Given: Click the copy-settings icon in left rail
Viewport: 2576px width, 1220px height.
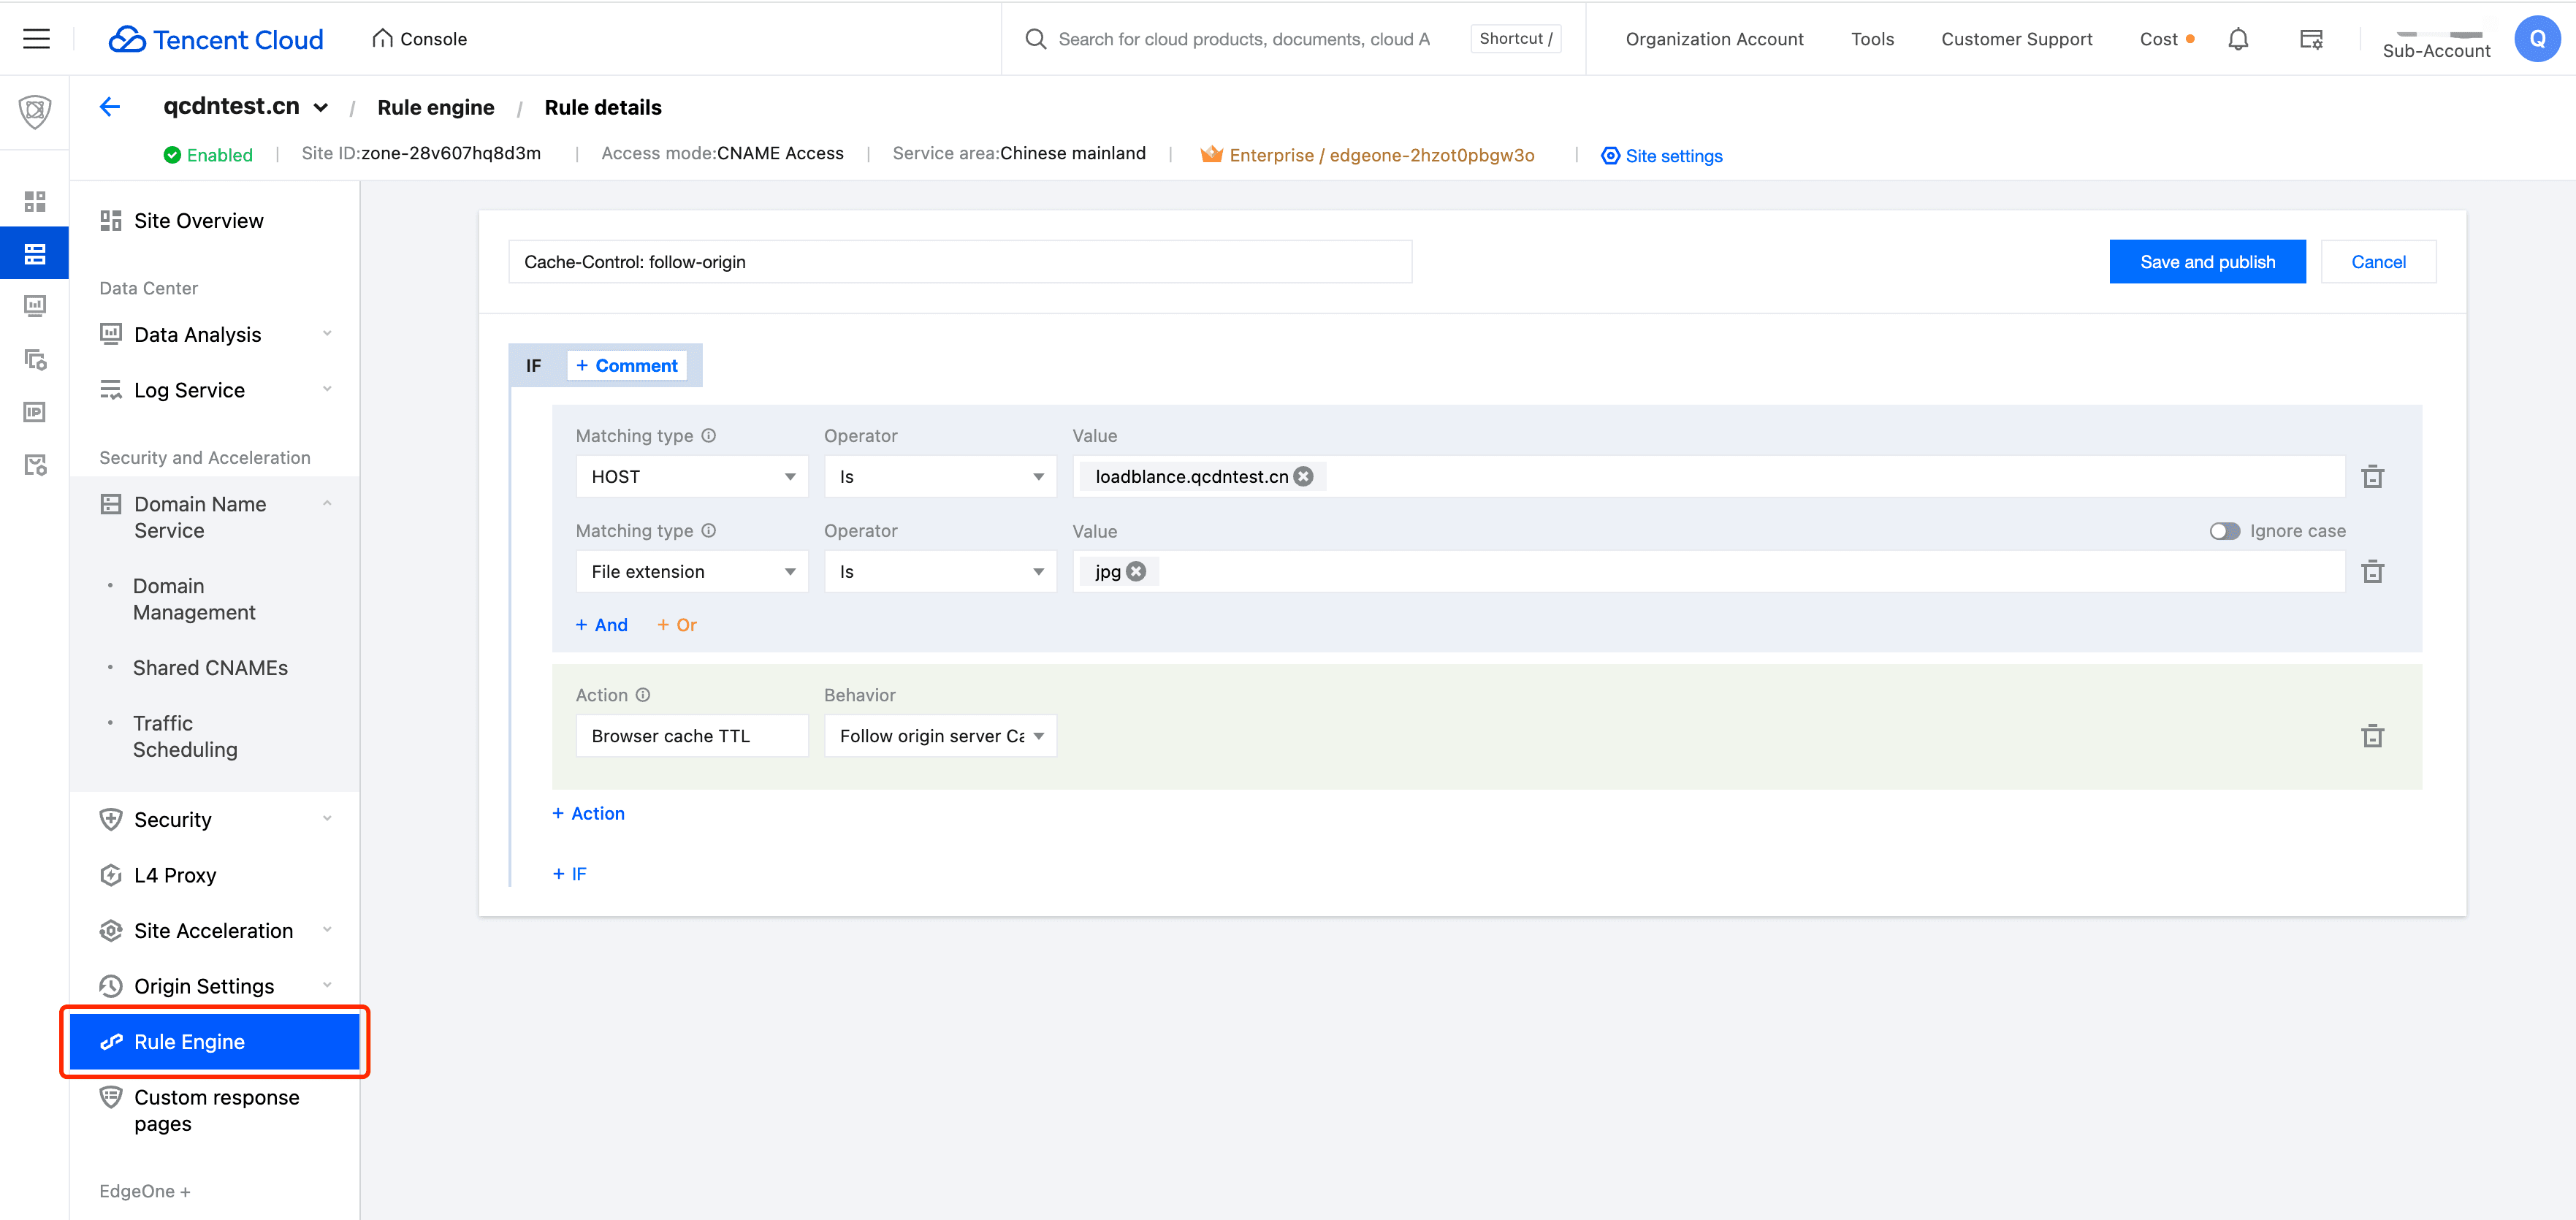Looking at the screenshot, I should pyautogui.click(x=35, y=359).
